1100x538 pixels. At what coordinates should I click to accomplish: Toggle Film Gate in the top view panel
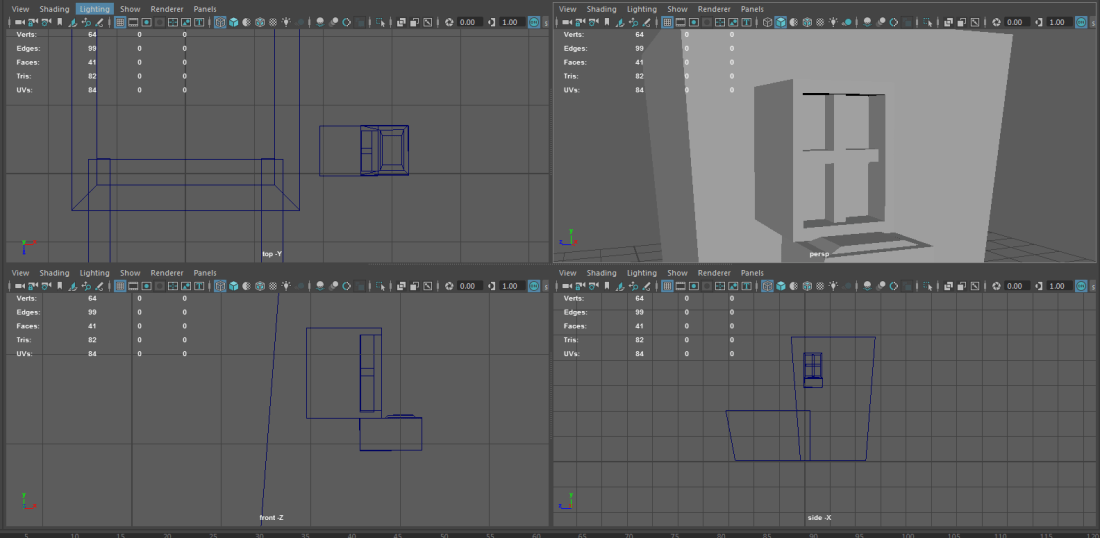[x=133, y=22]
